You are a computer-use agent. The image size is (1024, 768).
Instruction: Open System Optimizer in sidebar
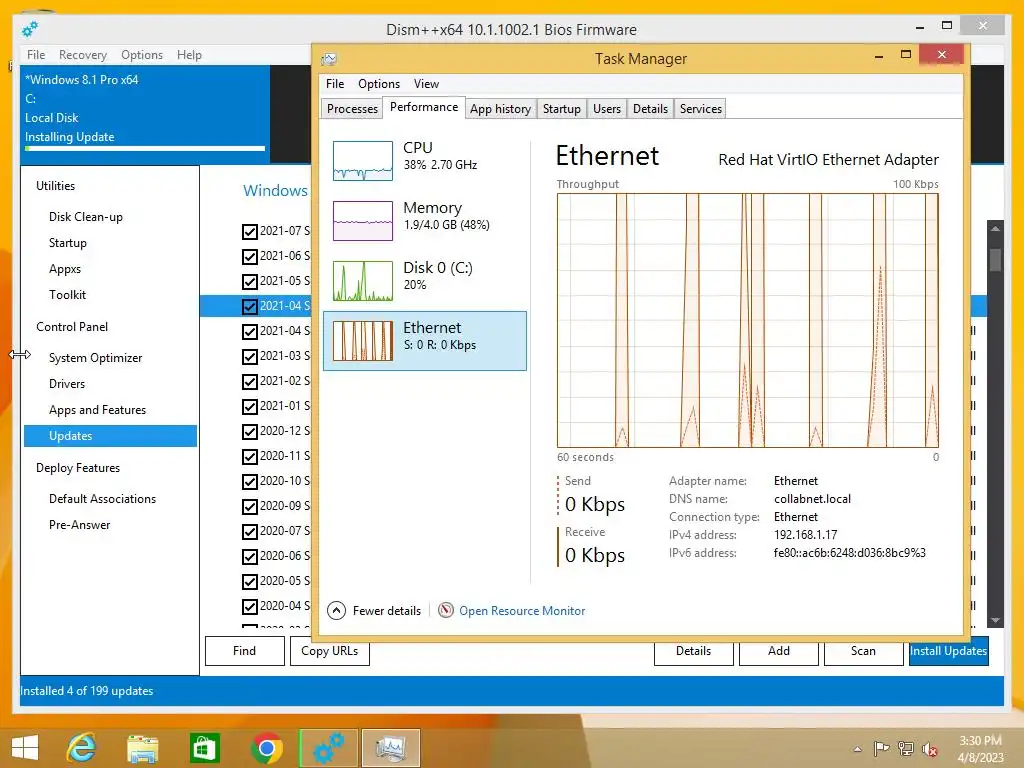click(x=95, y=358)
